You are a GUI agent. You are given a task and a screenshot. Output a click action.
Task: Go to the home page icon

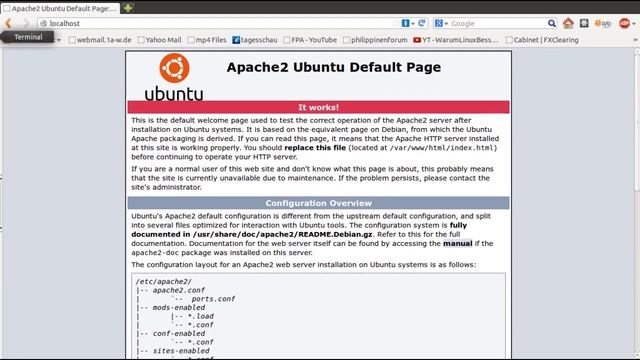(x=568, y=23)
